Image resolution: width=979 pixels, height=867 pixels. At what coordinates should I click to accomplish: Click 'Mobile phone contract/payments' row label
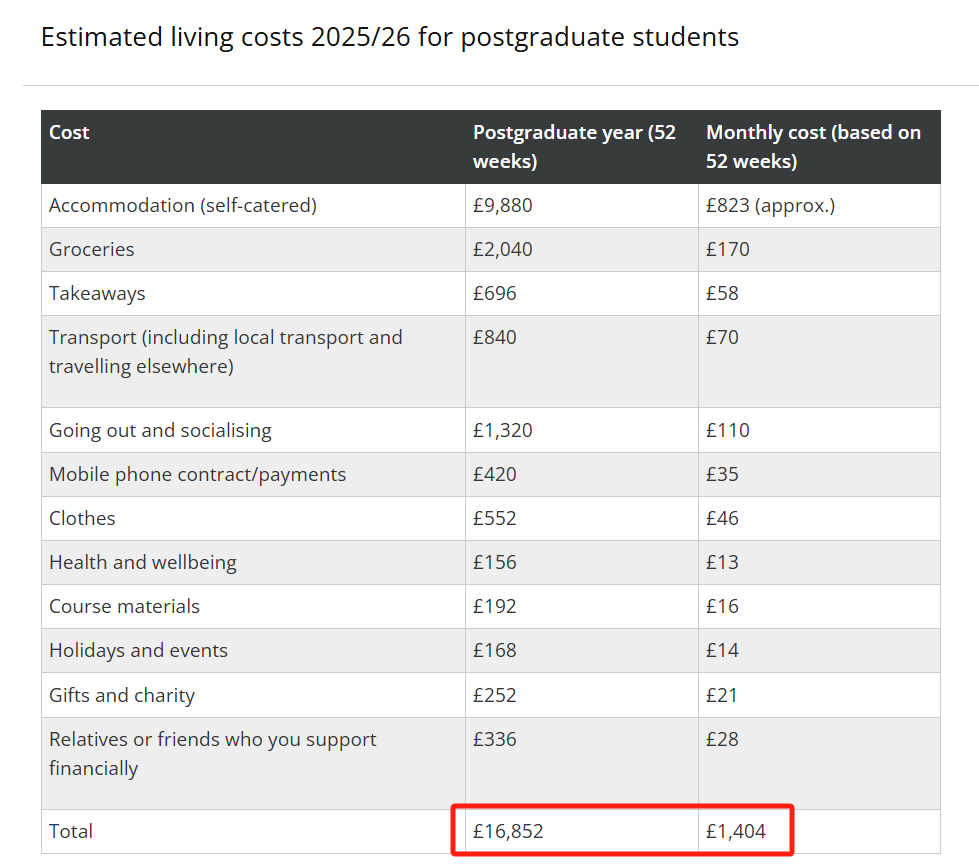197,474
